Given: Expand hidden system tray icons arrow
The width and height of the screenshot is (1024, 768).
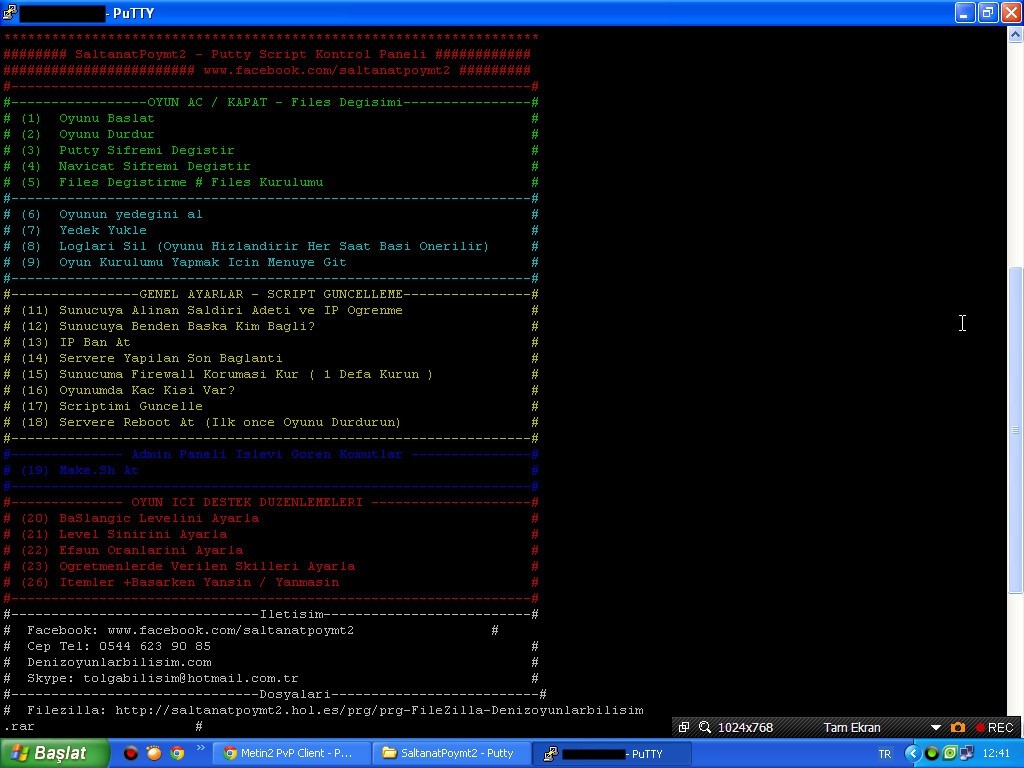Looking at the screenshot, I should tap(912, 753).
